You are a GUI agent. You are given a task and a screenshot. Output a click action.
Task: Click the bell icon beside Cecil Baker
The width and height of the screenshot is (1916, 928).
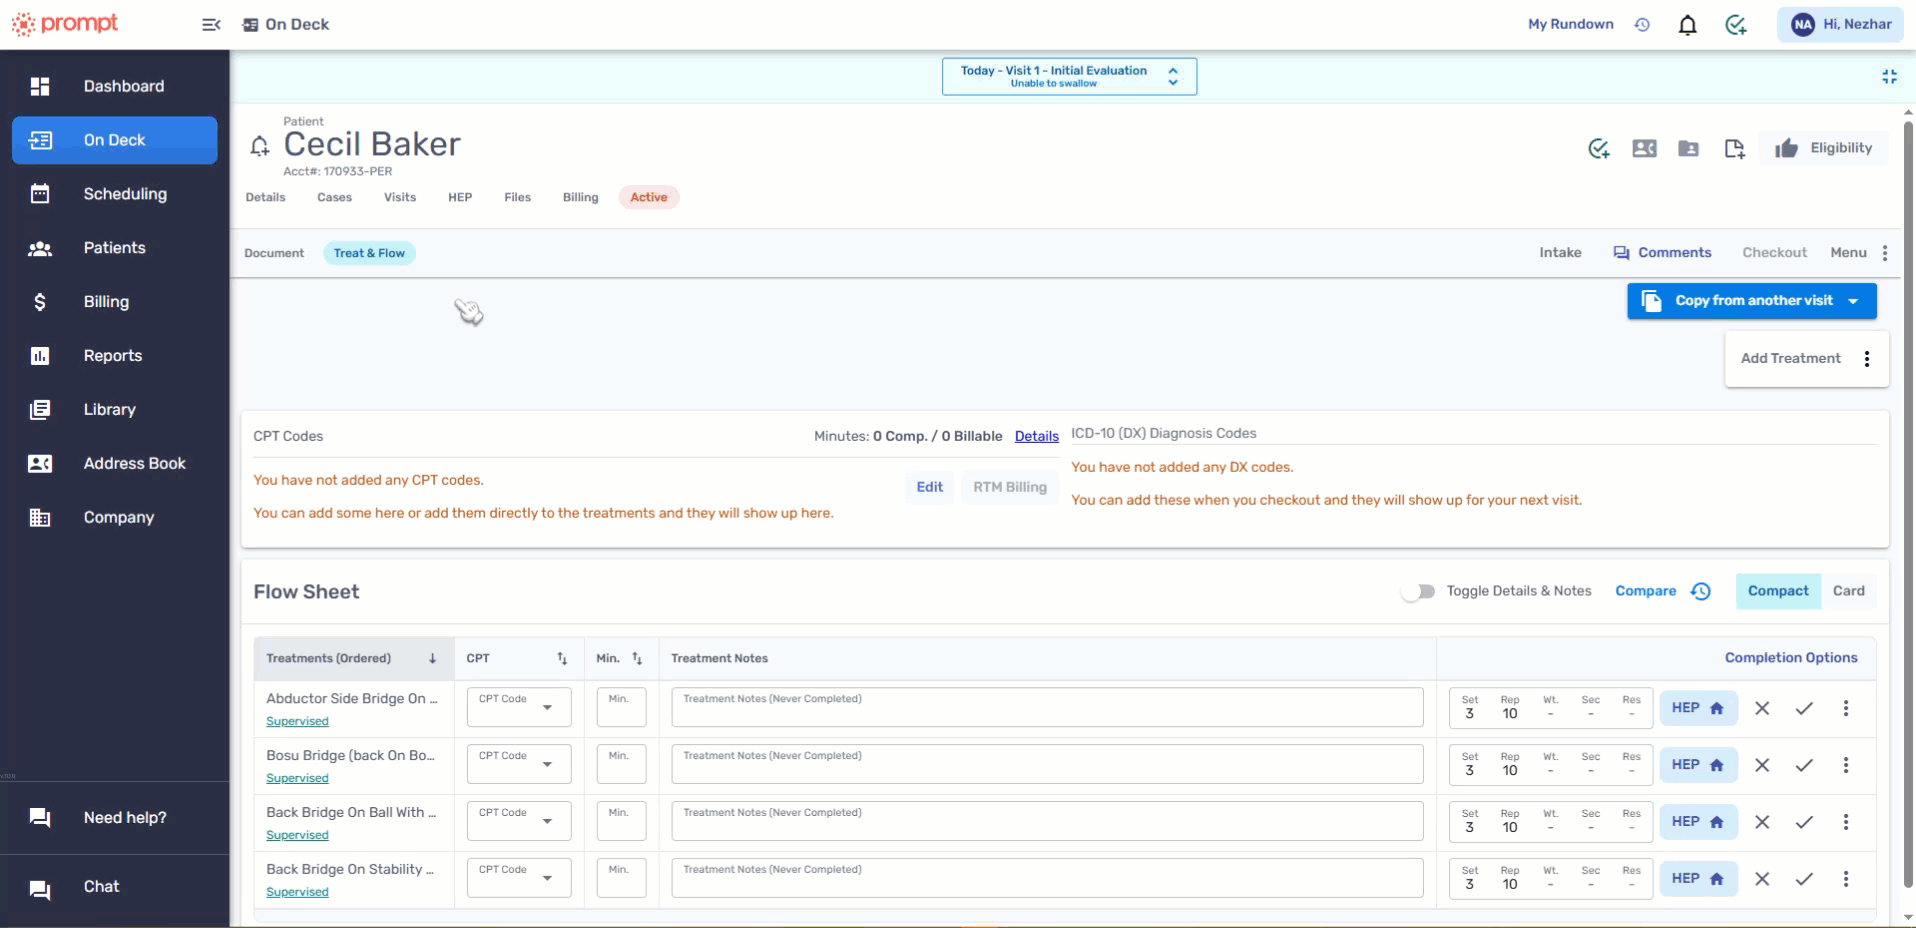coord(260,147)
